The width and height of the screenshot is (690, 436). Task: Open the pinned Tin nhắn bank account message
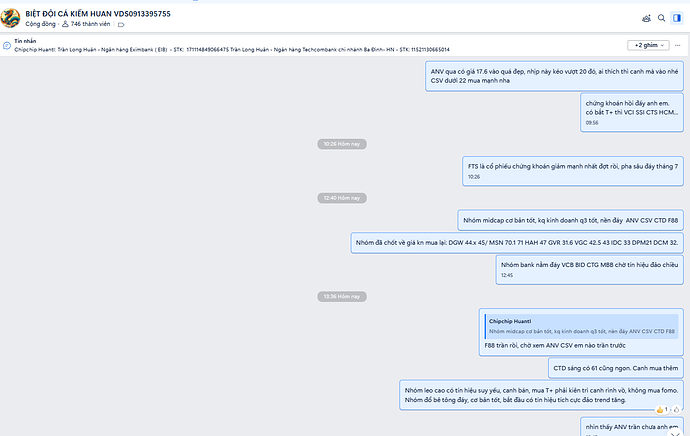tap(232, 46)
